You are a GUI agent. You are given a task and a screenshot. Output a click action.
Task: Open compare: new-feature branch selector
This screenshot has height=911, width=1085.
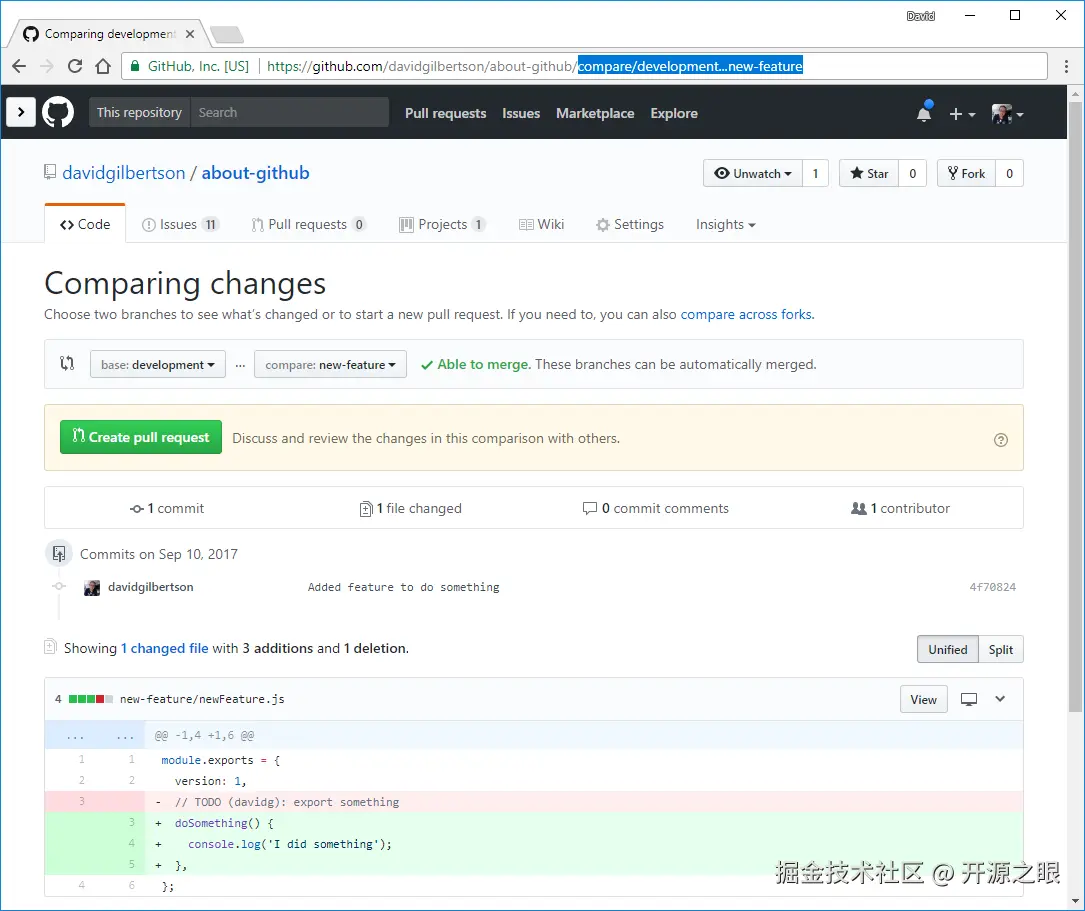tap(330, 365)
